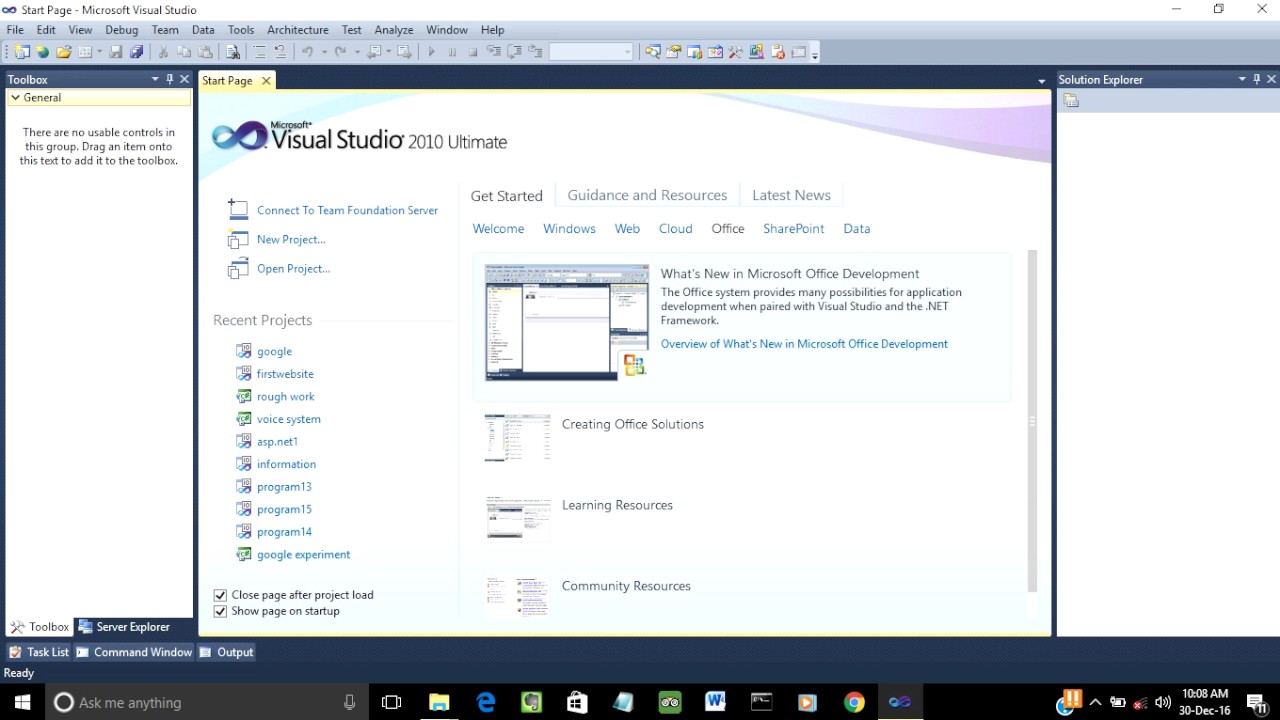Viewport: 1280px width, 720px height.
Task: Pin the Toolbox panel with auto-hide pushpin
Action: pos(169,79)
